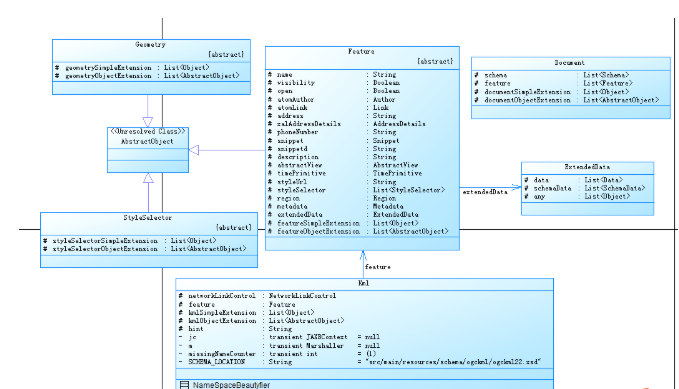
Task: Click the schemaData attribute in ExtendedData
Action: click(585, 188)
